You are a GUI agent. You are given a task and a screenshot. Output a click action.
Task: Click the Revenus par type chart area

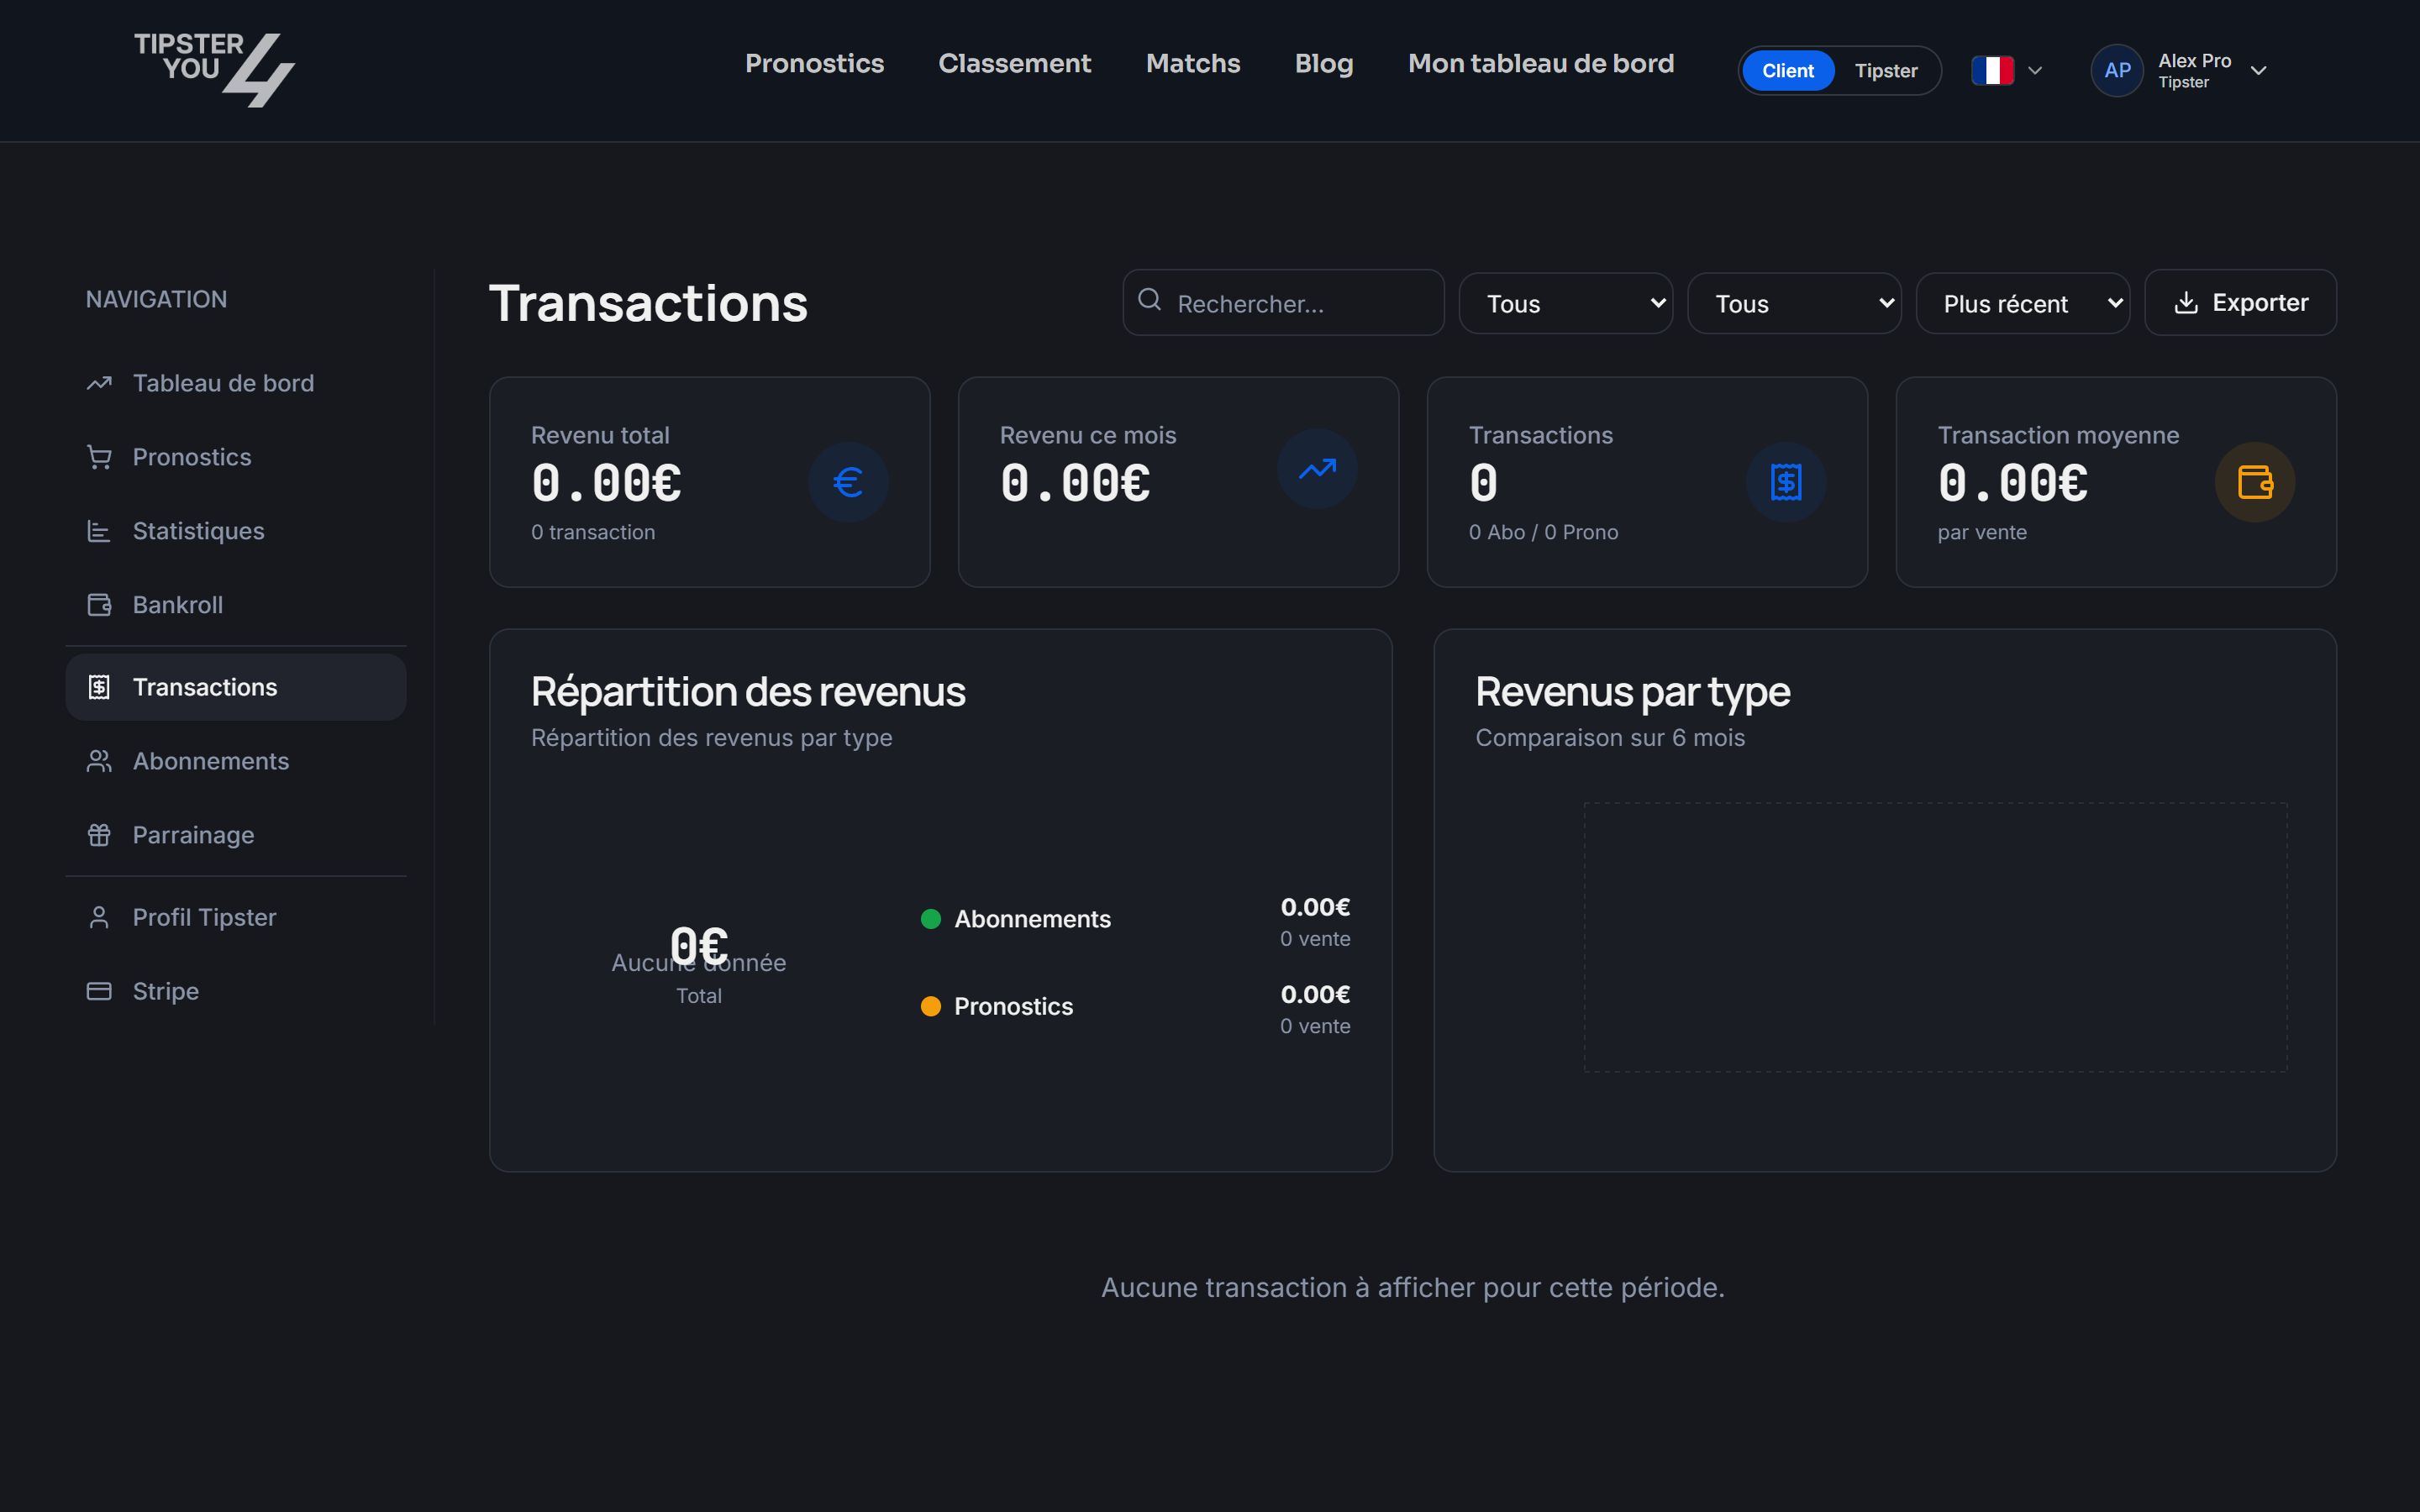(1935, 937)
